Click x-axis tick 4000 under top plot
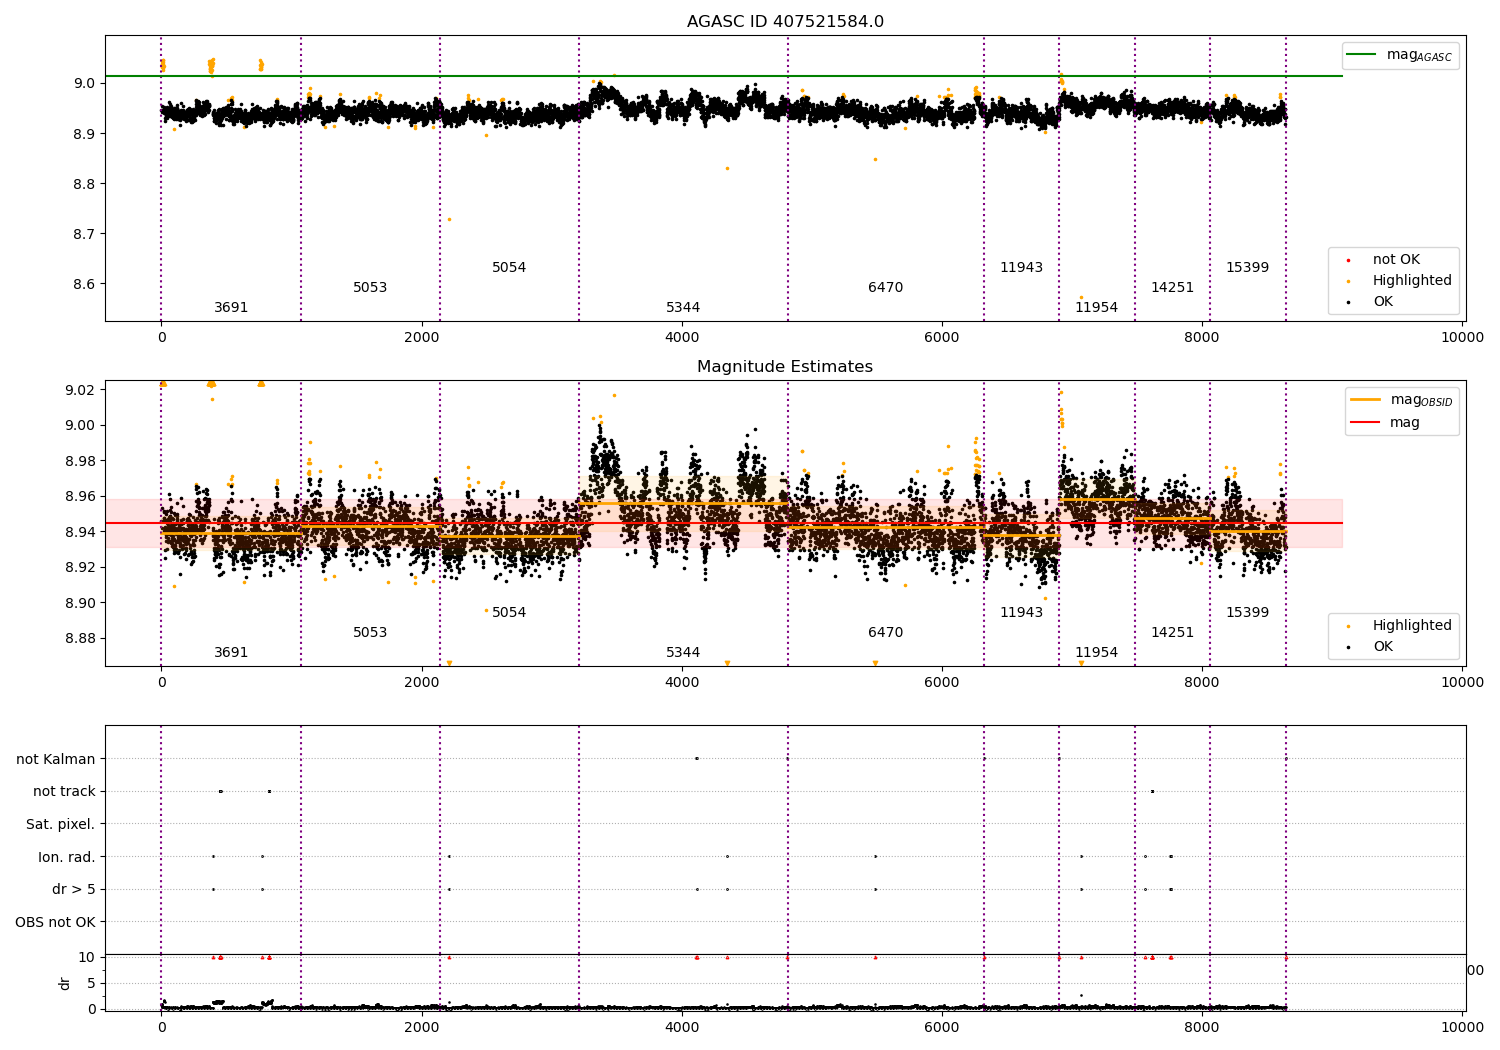1500x1050 pixels. click(x=682, y=337)
